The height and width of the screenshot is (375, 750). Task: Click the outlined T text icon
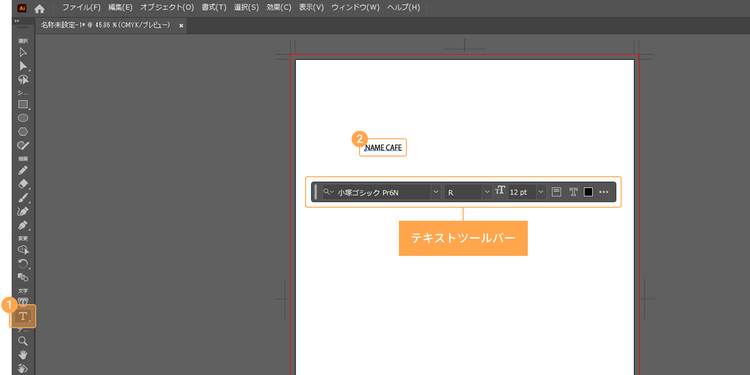[x=573, y=192]
